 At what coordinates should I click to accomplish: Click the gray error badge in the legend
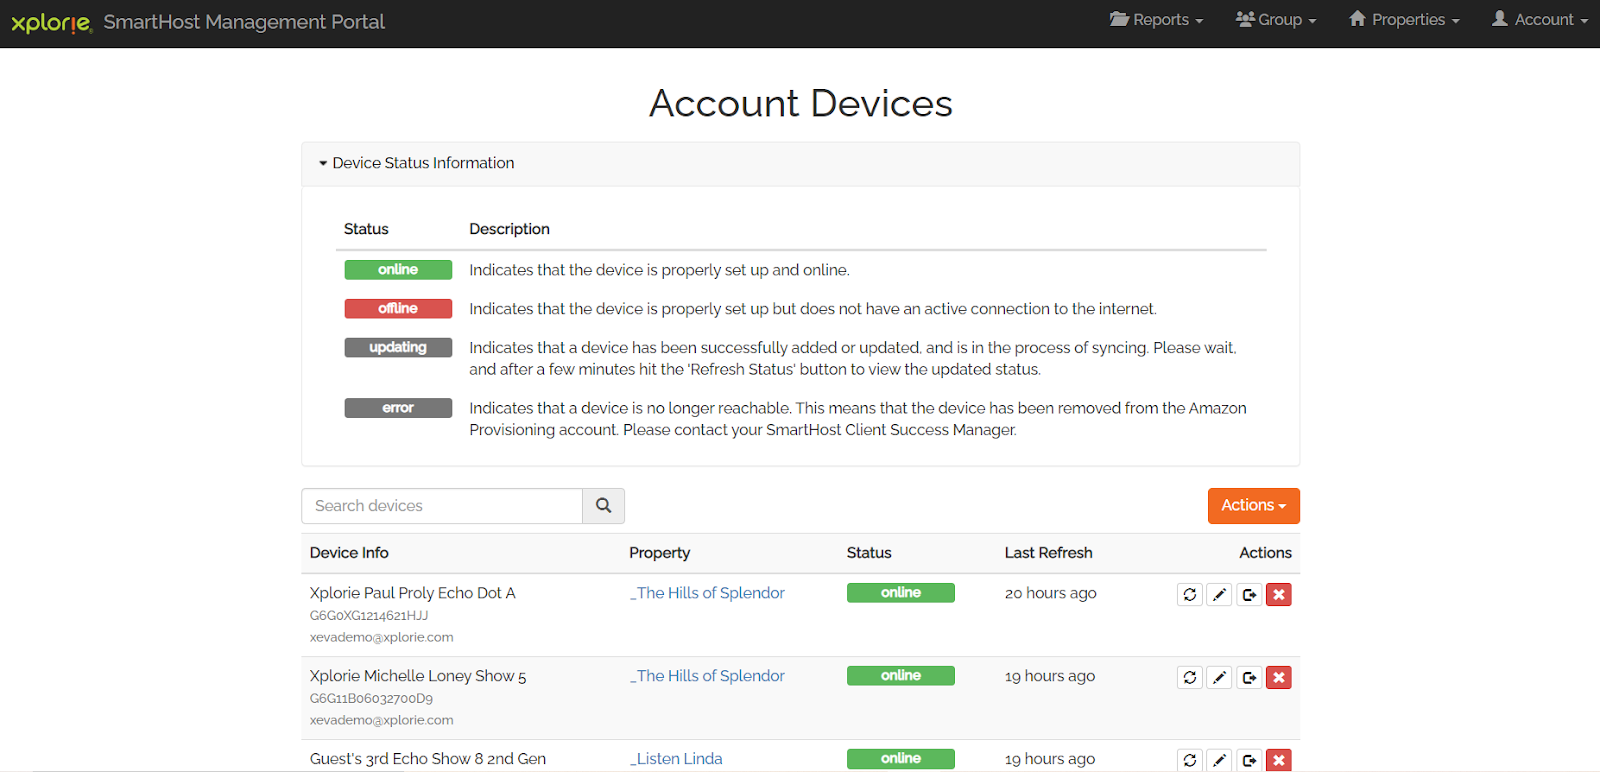click(398, 408)
